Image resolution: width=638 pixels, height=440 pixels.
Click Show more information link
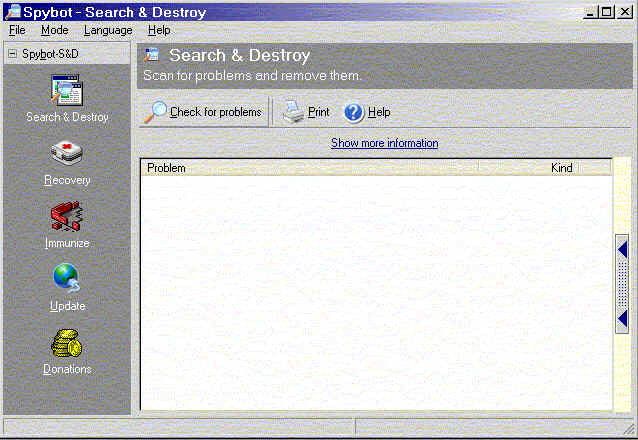click(x=385, y=143)
